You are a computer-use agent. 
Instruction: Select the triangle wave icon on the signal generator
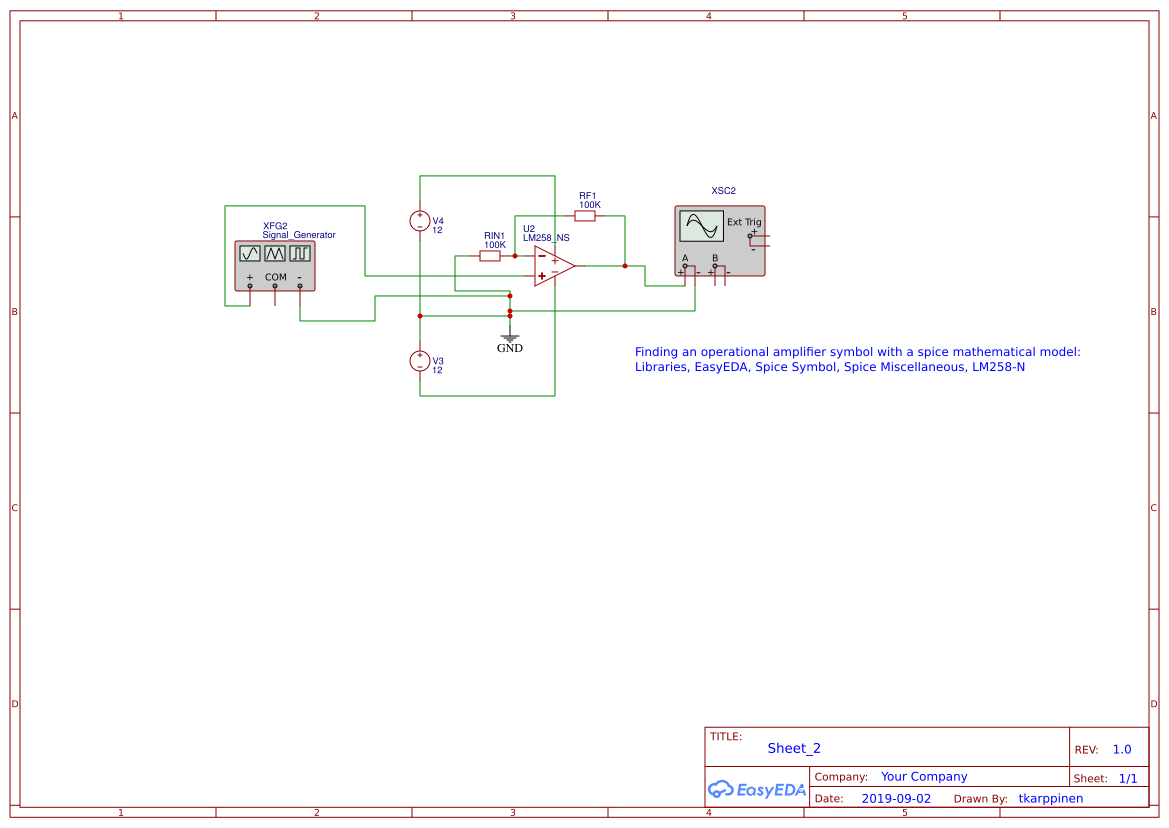point(275,252)
